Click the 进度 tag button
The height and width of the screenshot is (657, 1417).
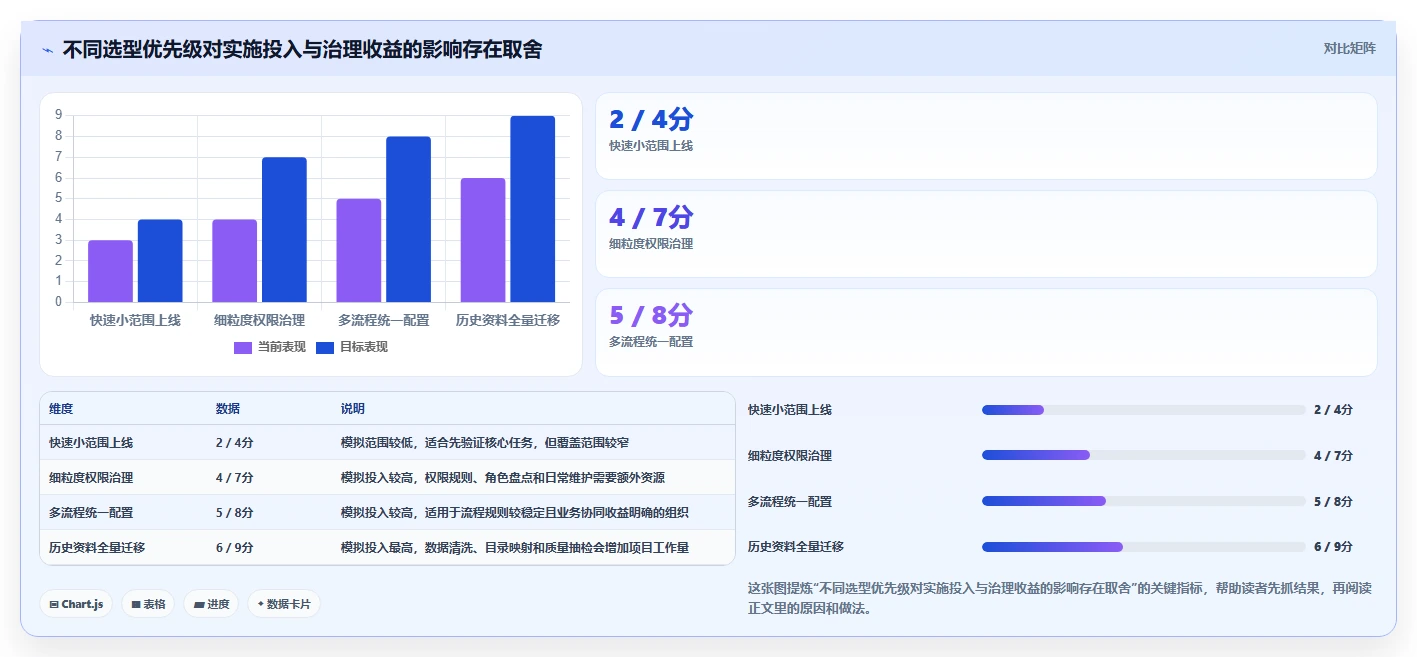(211, 604)
